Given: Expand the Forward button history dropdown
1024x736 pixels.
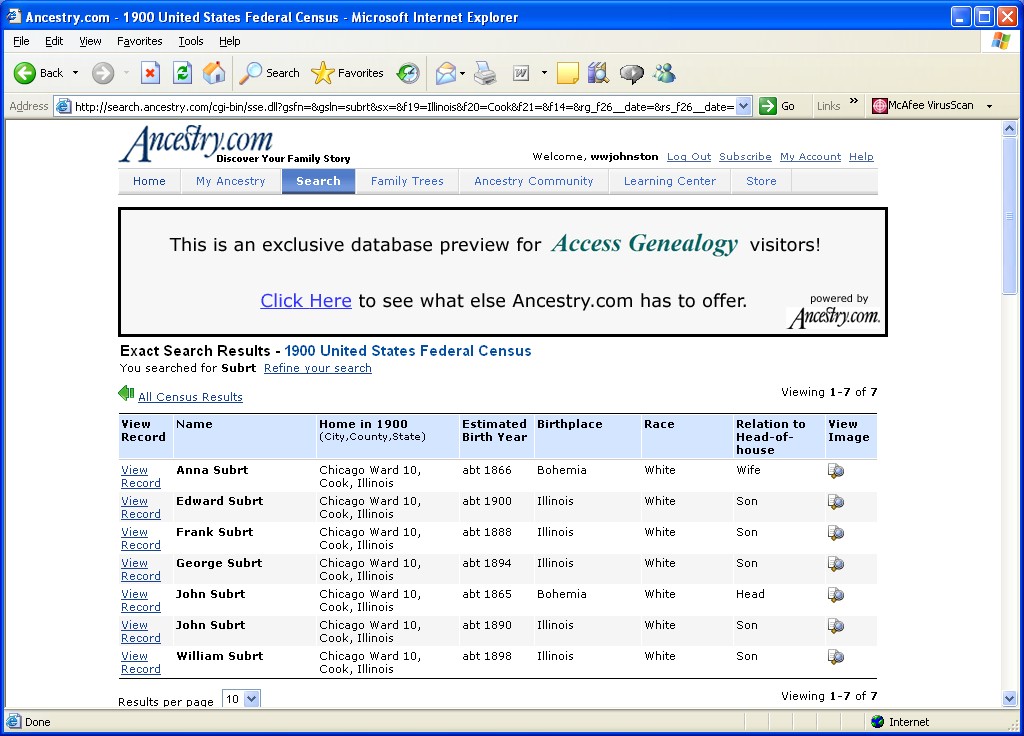Looking at the screenshot, I should tap(126, 73).
